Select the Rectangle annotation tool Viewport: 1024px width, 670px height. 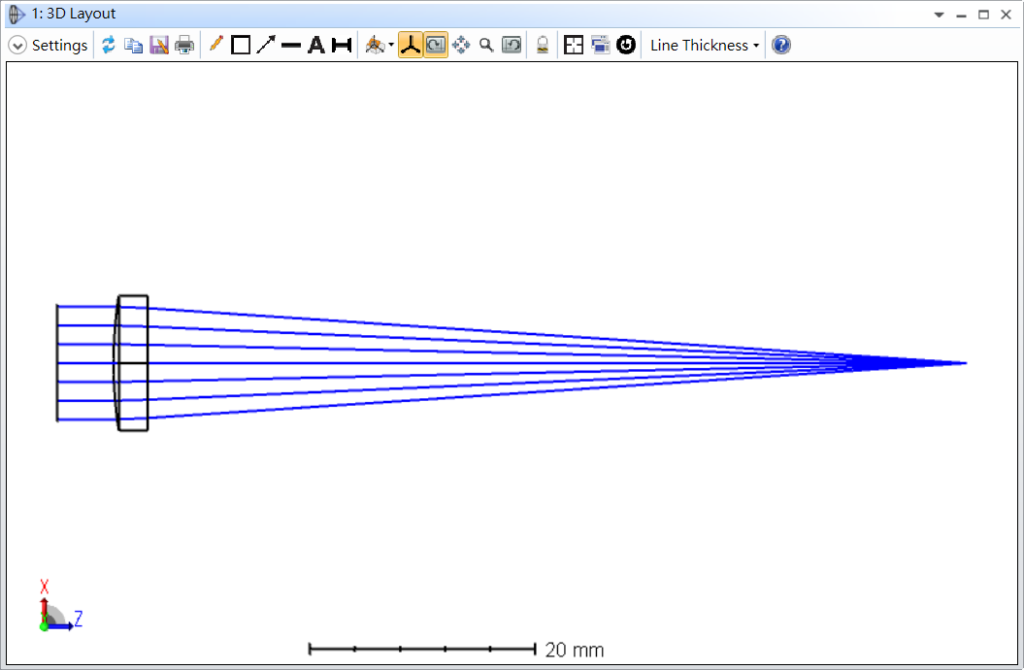click(240, 44)
